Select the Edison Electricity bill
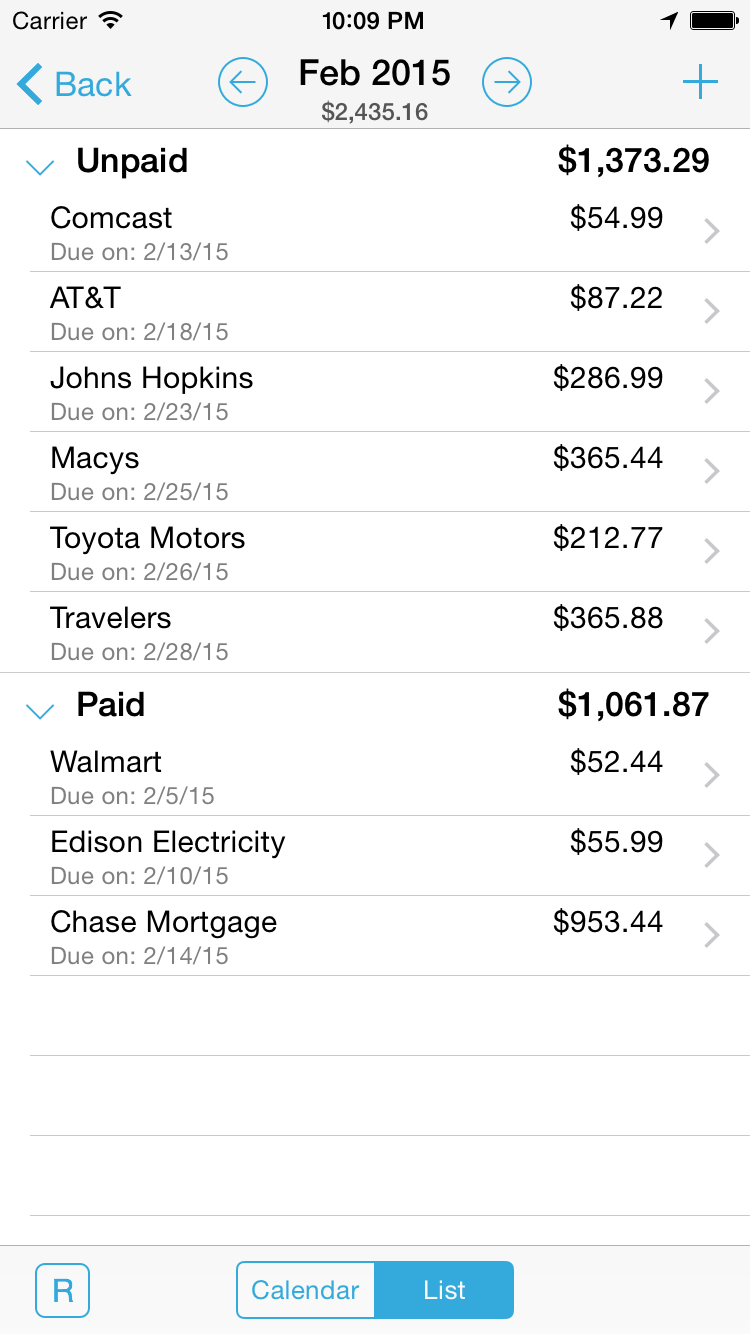 [350, 856]
